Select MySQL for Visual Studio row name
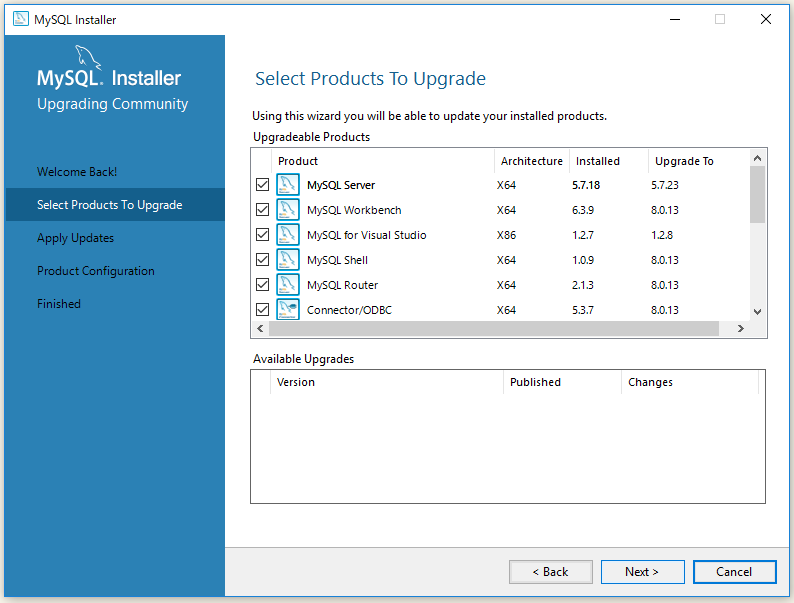The height and width of the screenshot is (603, 794). [x=367, y=235]
